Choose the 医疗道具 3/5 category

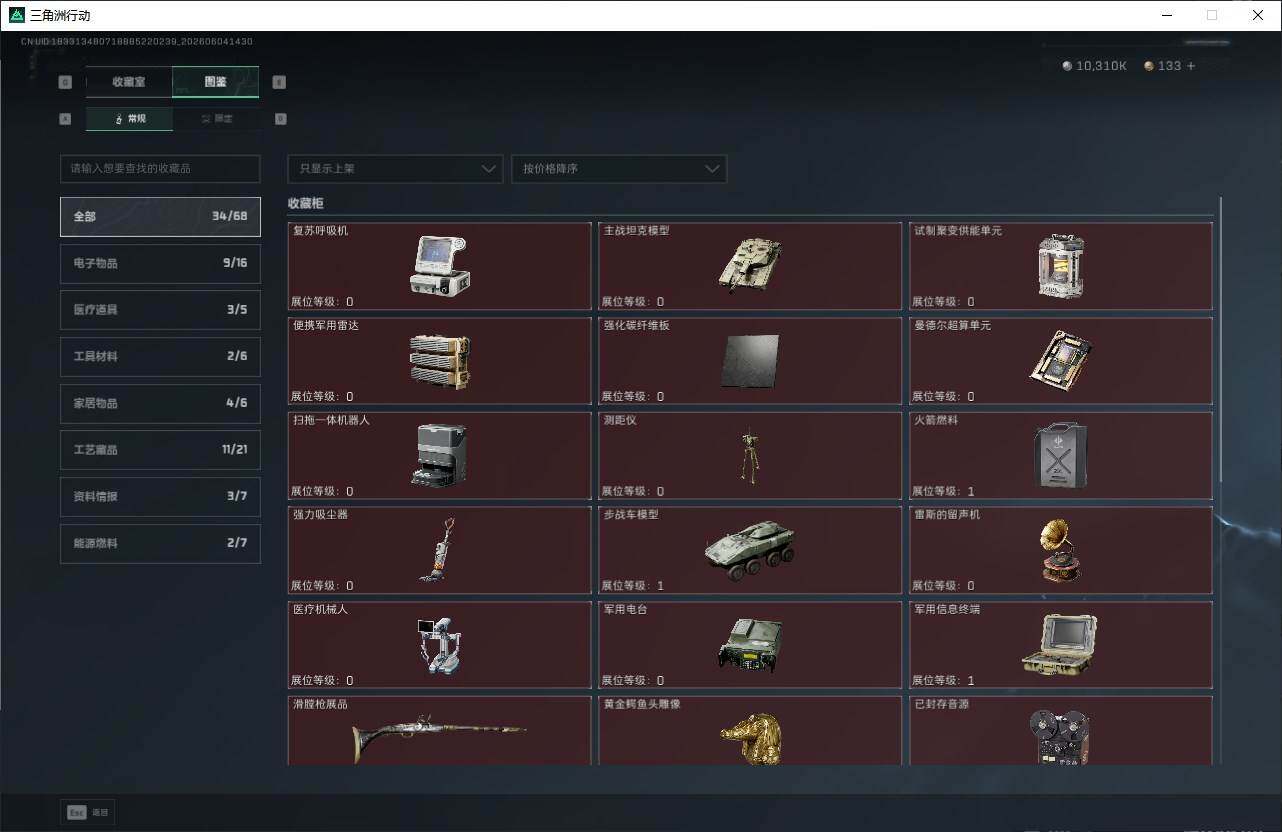(x=160, y=310)
